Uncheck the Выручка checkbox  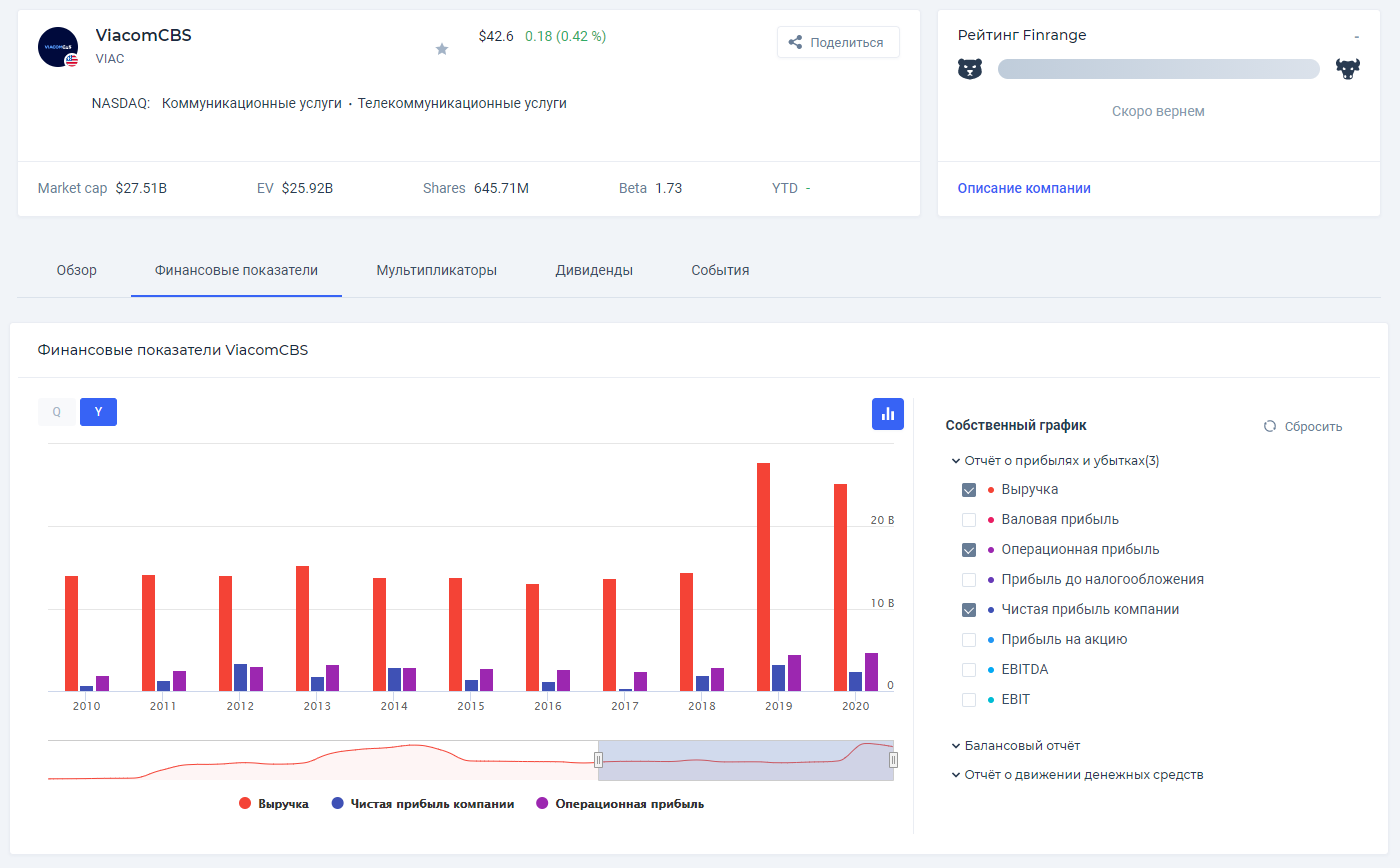[x=968, y=490]
